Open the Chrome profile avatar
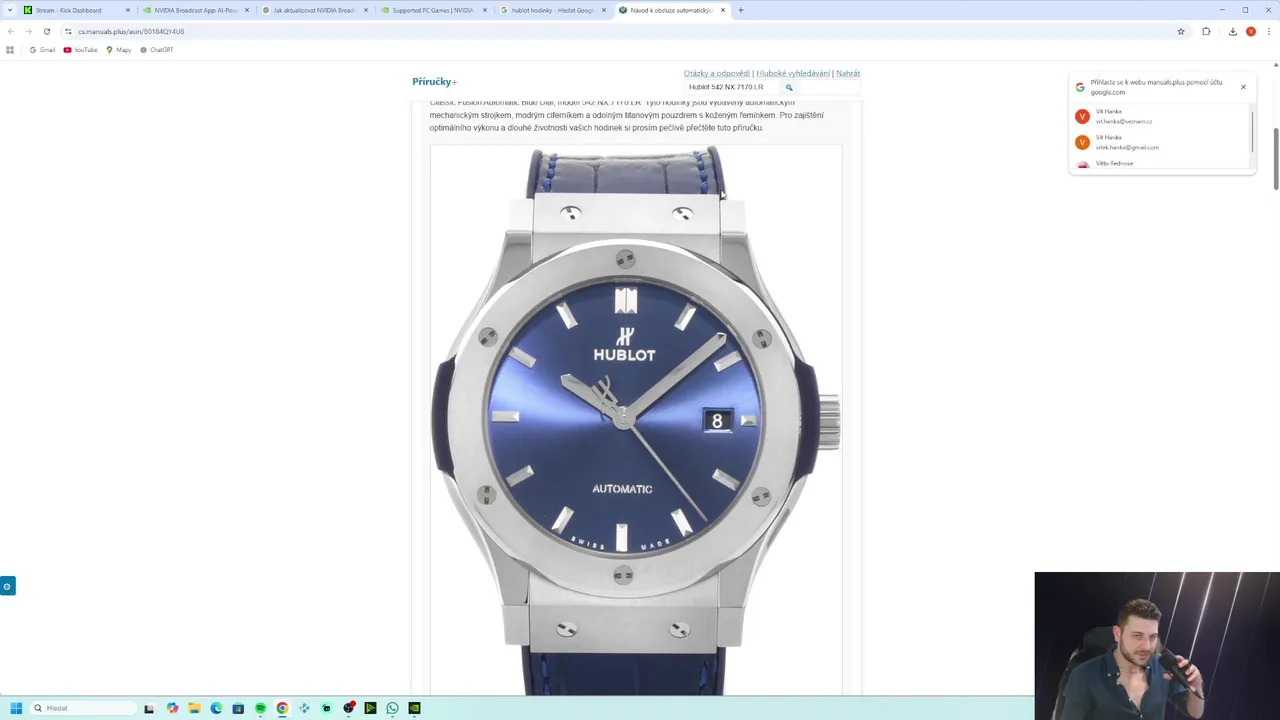 (1251, 31)
